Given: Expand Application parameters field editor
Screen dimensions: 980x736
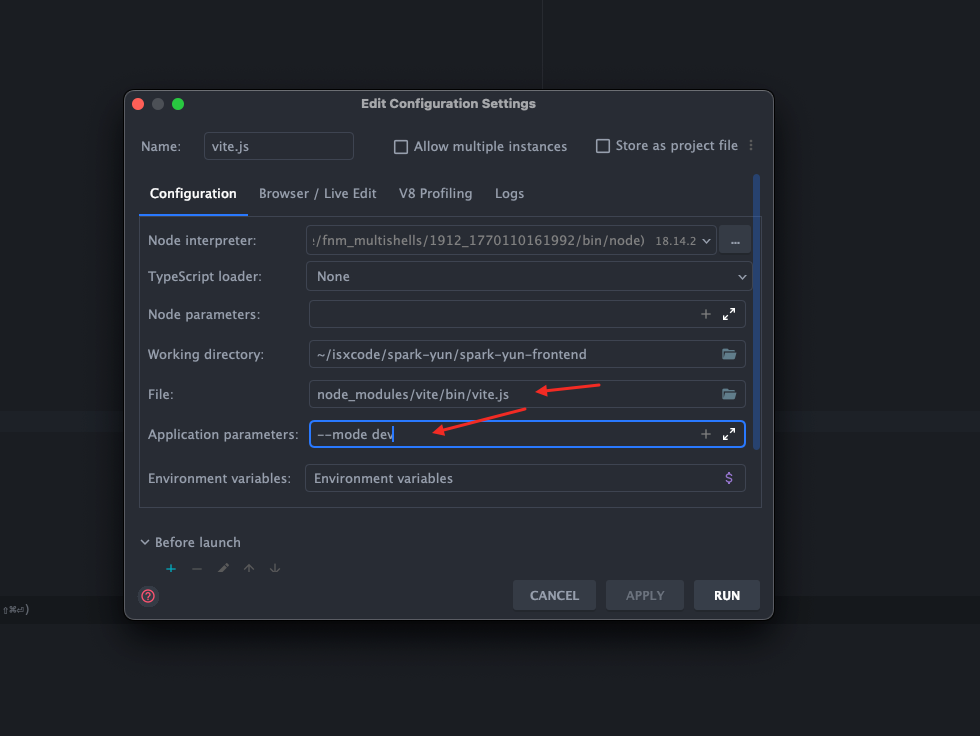Looking at the screenshot, I should [x=729, y=434].
